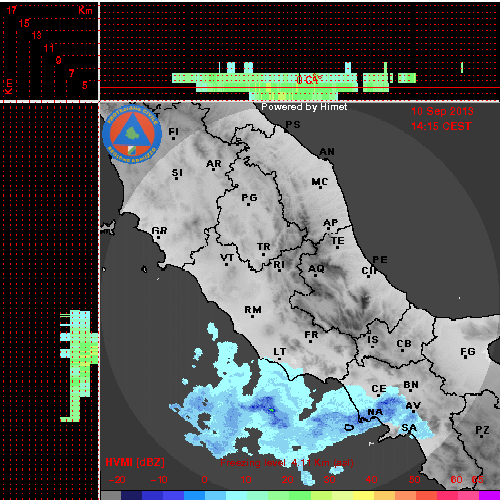Click the BN city label
This screenshot has height=500, width=500.
(x=411, y=385)
